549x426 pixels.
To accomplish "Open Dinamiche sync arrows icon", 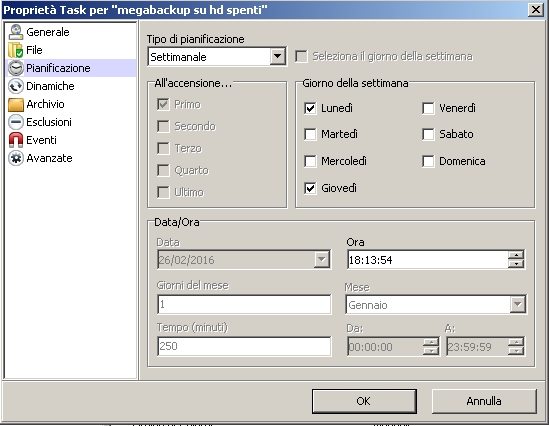I will tap(16, 86).
